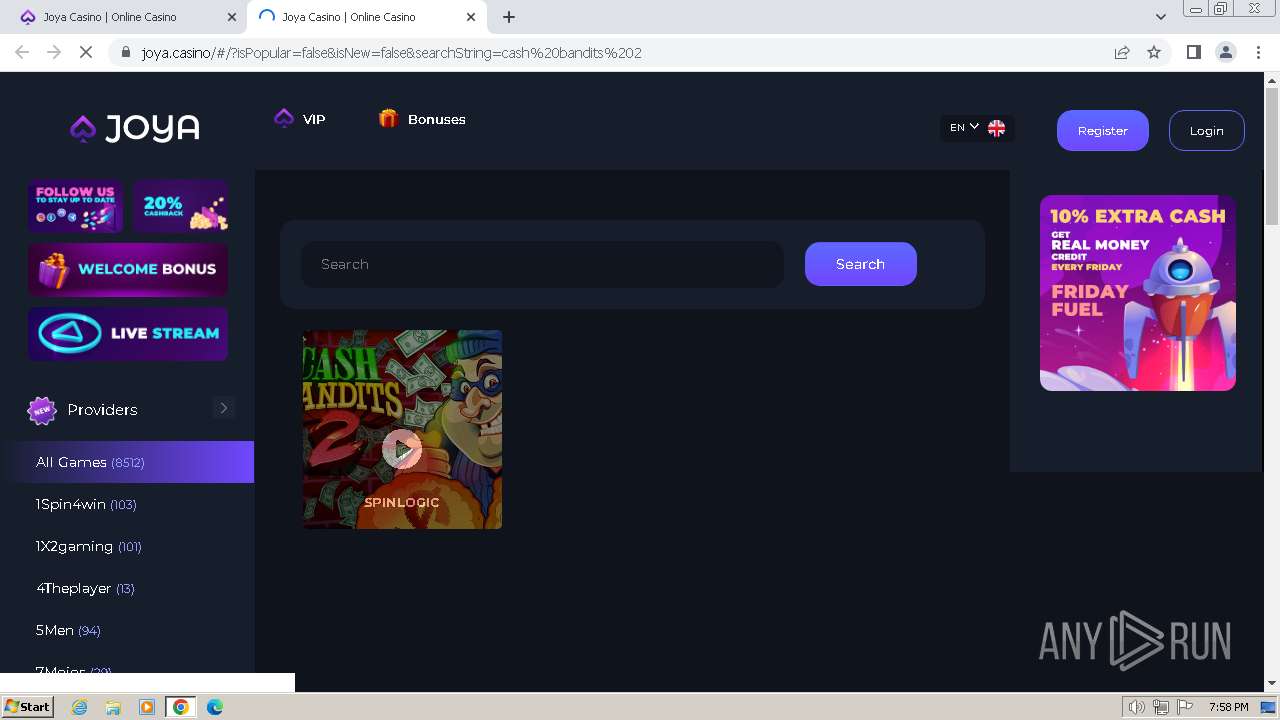Select All Games (8512) category
This screenshot has width=1280, height=720.
click(x=127, y=462)
